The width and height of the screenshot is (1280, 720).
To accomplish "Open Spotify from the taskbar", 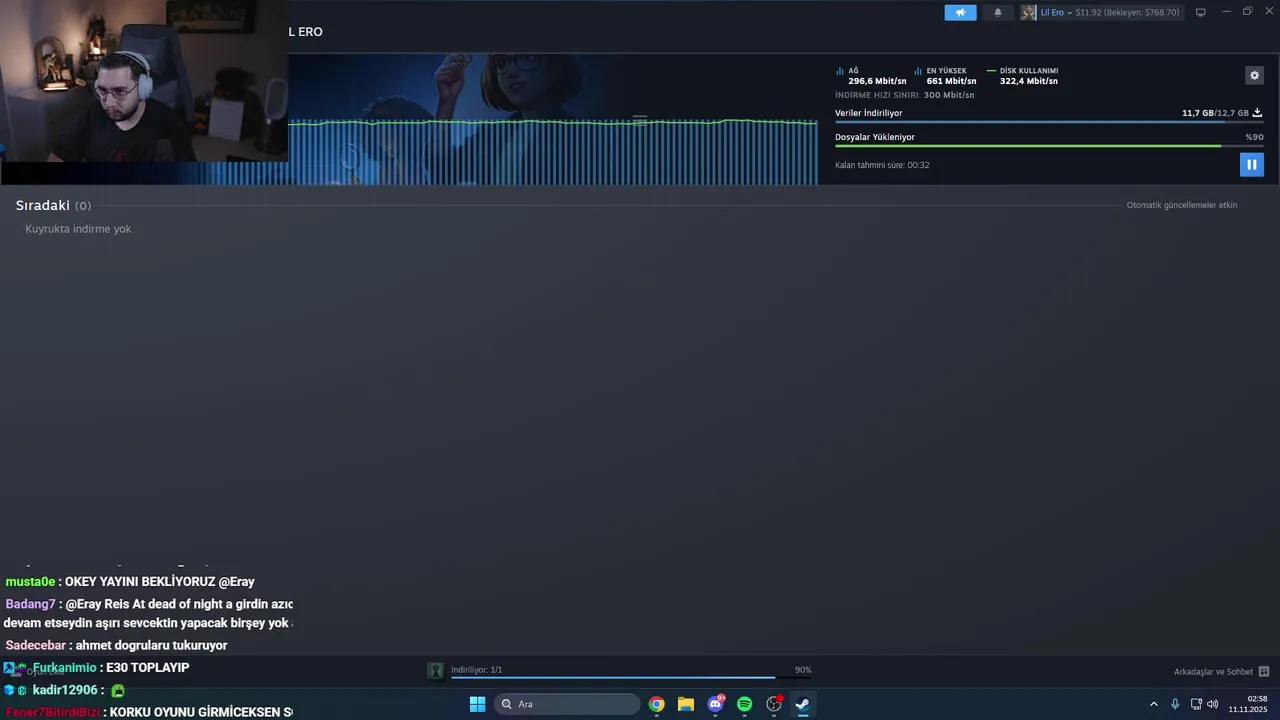I will click(744, 704).
